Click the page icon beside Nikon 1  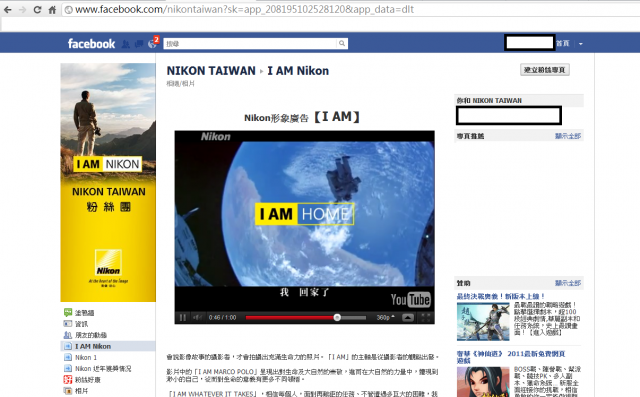pos(68,357)
